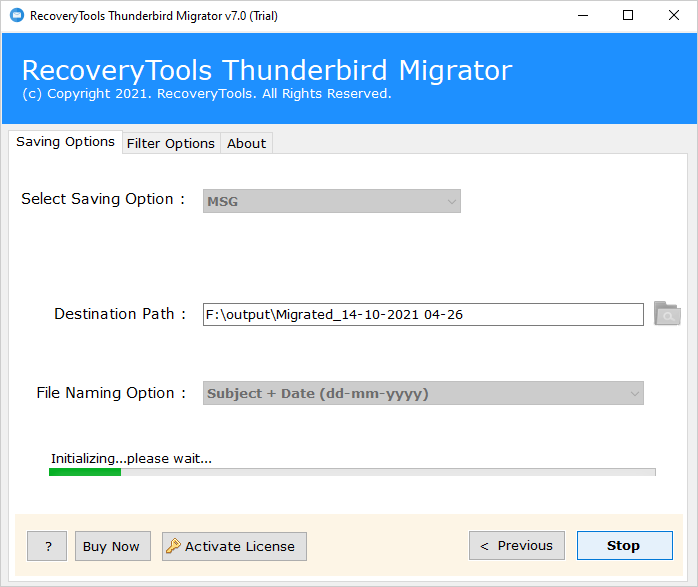This screenshot has width=698, height=587.
Task: Open the Select Saving Option MSG dropdown
Action: click(x=332, y=201)
